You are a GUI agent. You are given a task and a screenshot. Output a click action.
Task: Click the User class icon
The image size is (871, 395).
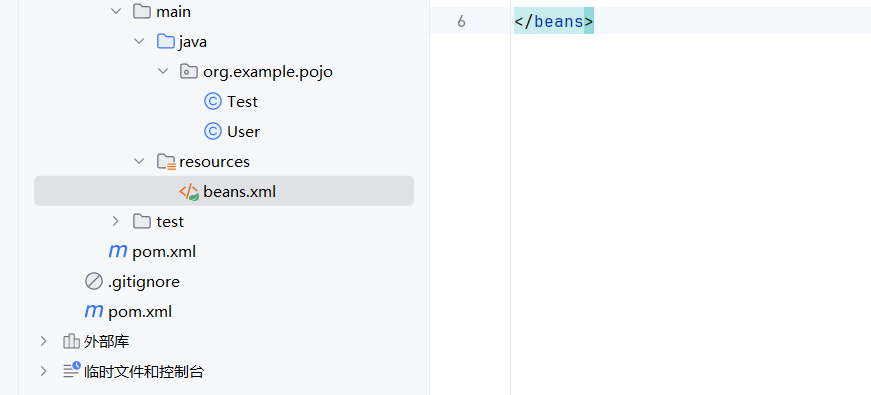(x=213, y=132)
